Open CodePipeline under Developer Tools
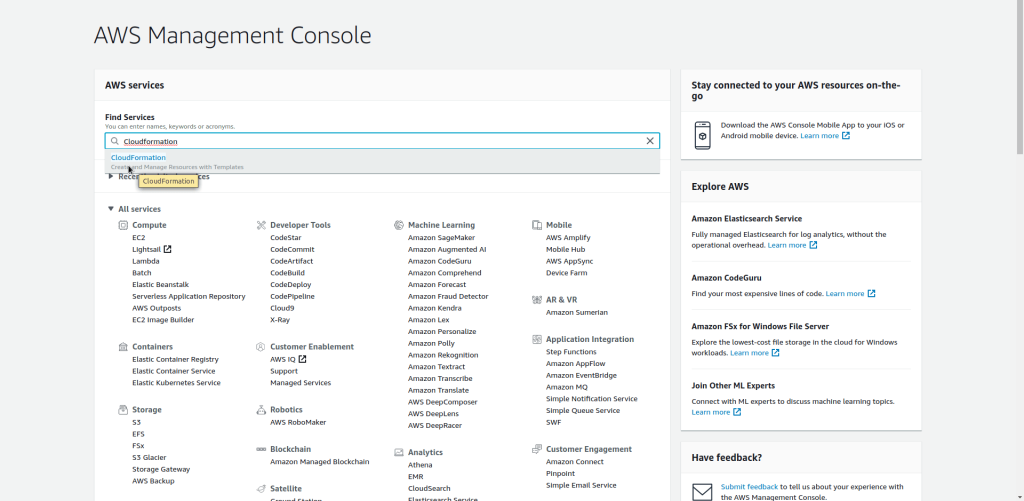 pyautogui.click(x=292, y=297)
